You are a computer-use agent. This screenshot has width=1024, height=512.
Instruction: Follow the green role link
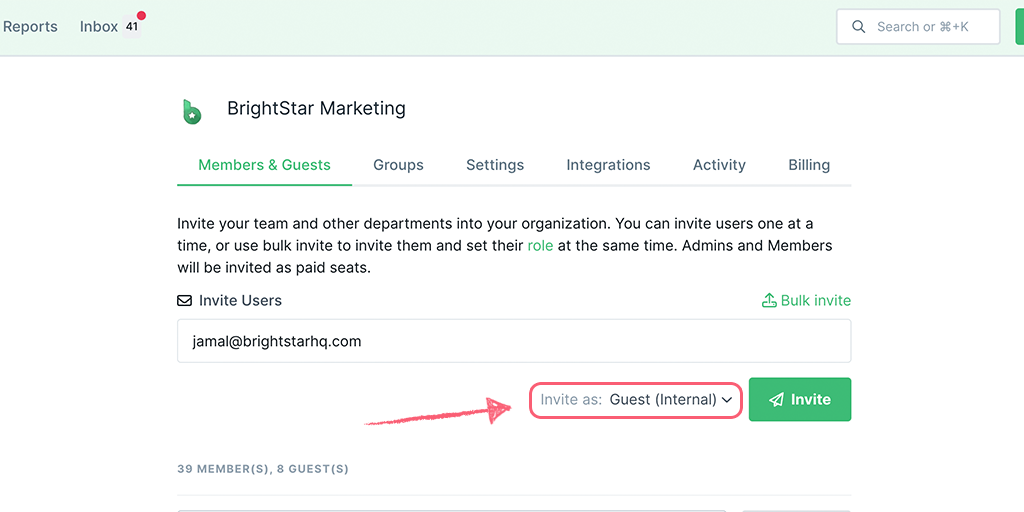[x=540, y=246]
